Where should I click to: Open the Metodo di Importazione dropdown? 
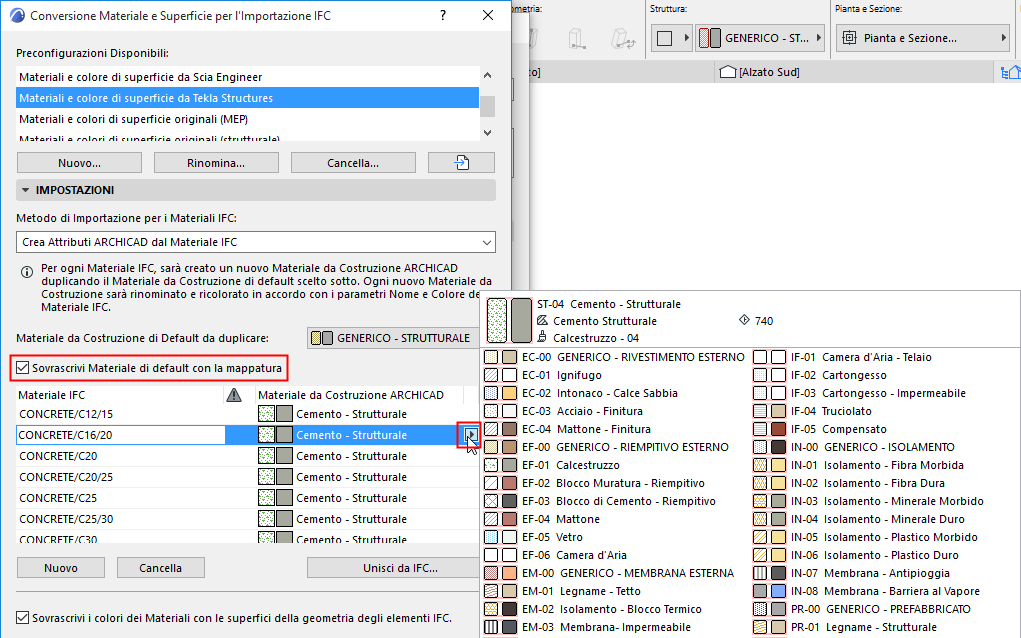485,241
